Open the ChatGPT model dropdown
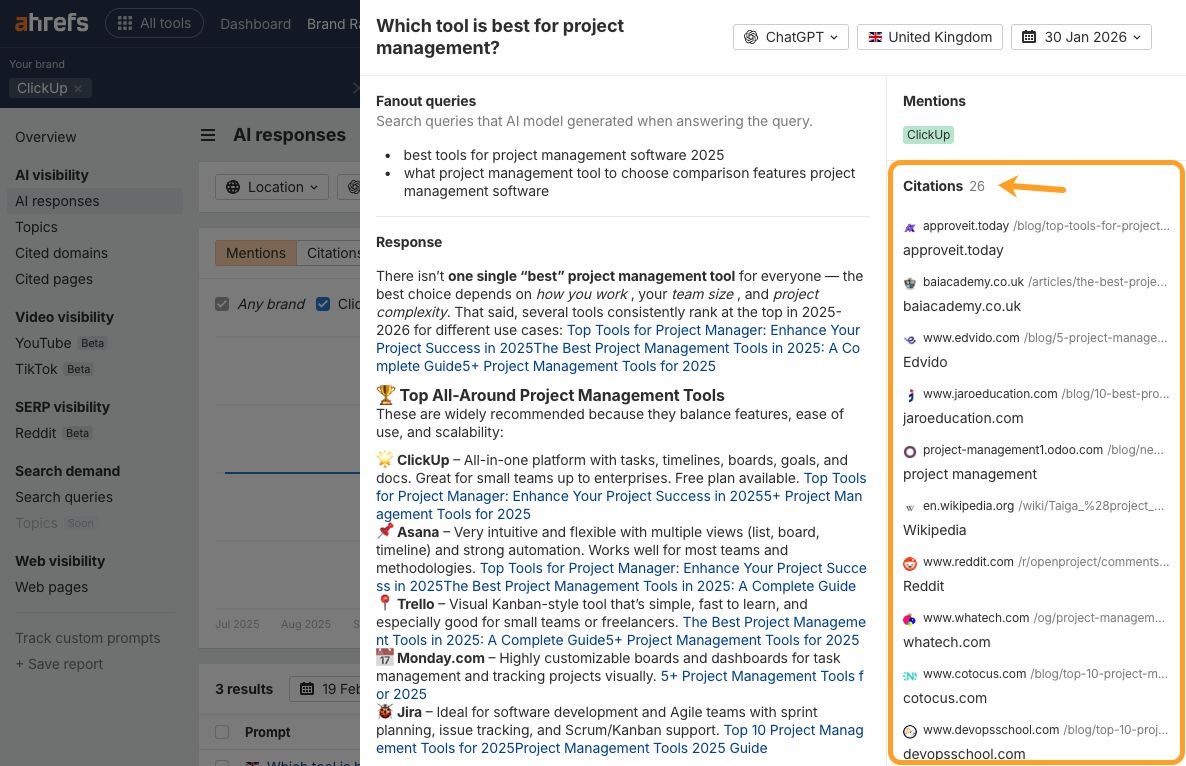Image resolution: width=1186 pixels, height=766 pixels. tap(791, 37)
